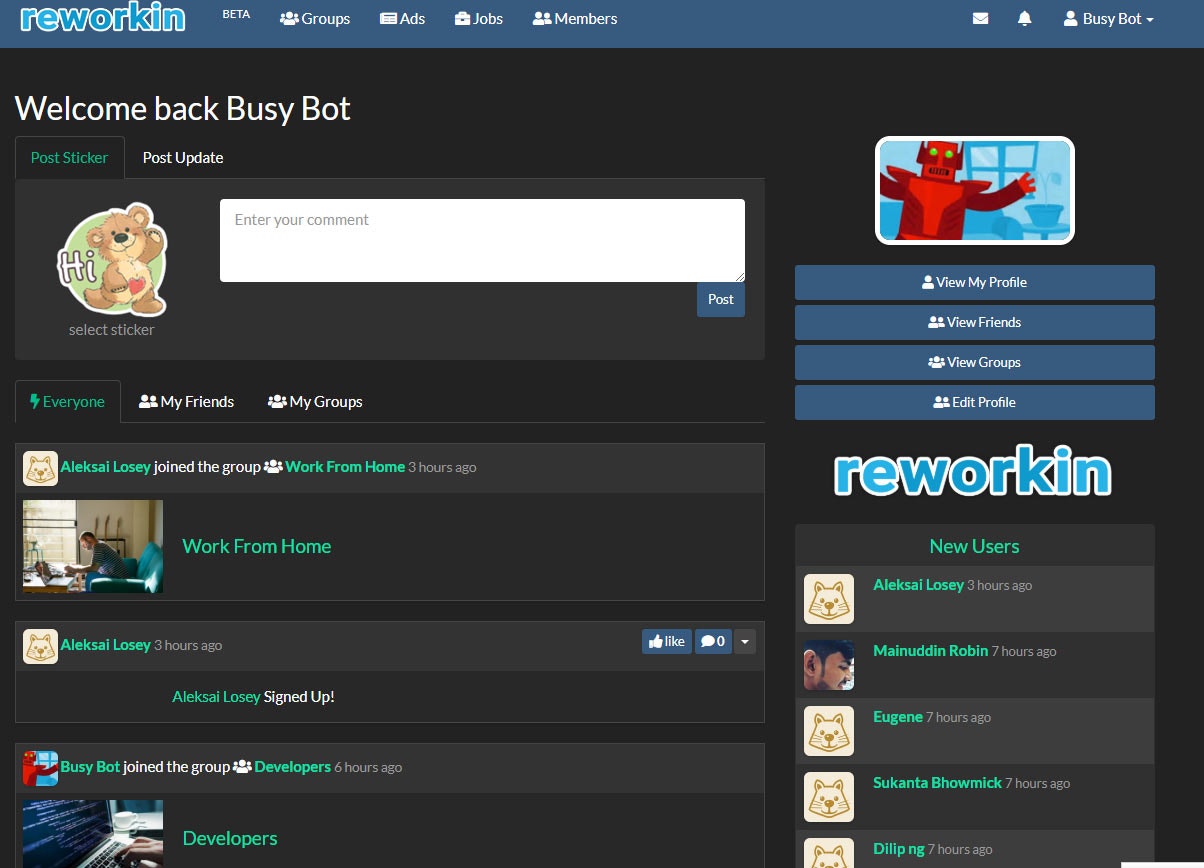Click Aleksai Losey avatar in group-join post
The width and height of the screenshot is (1204, 868).
pyautogui.click(x=40, y=468)
